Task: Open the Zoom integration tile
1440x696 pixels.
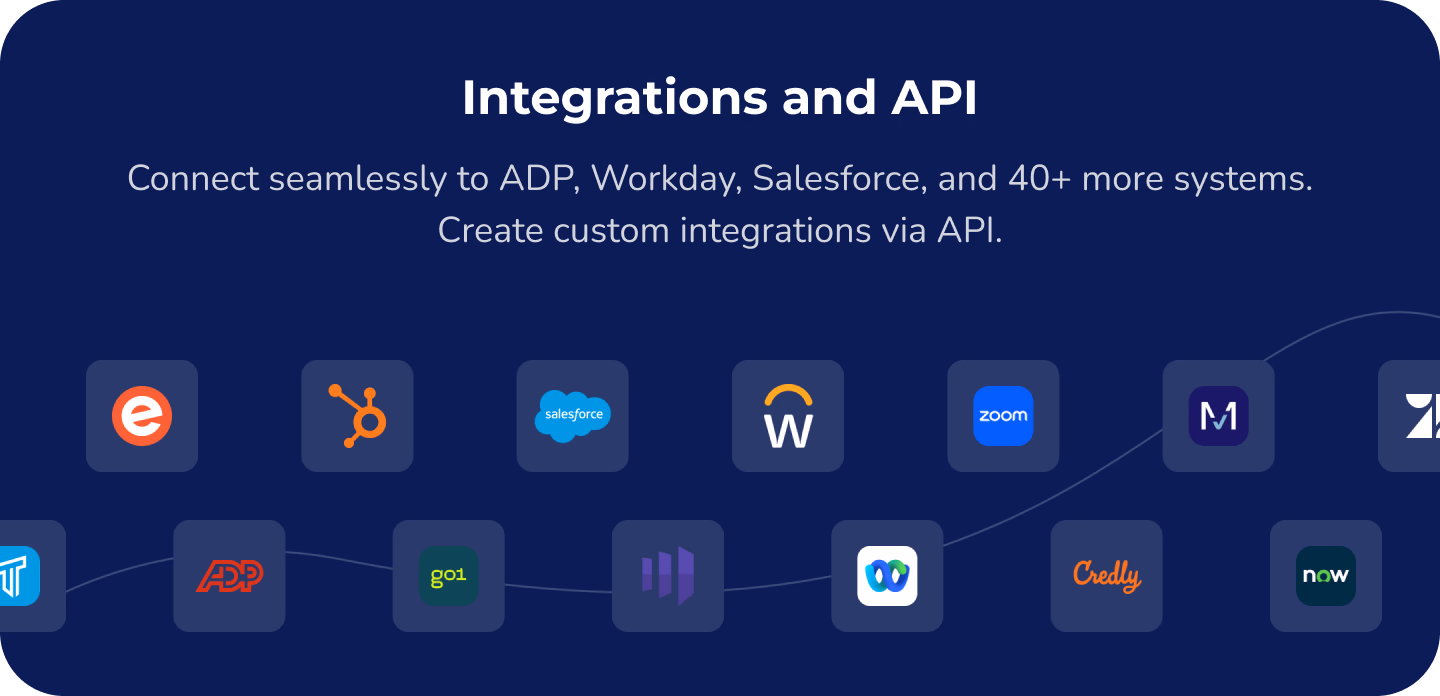Action: (1003, 416)
